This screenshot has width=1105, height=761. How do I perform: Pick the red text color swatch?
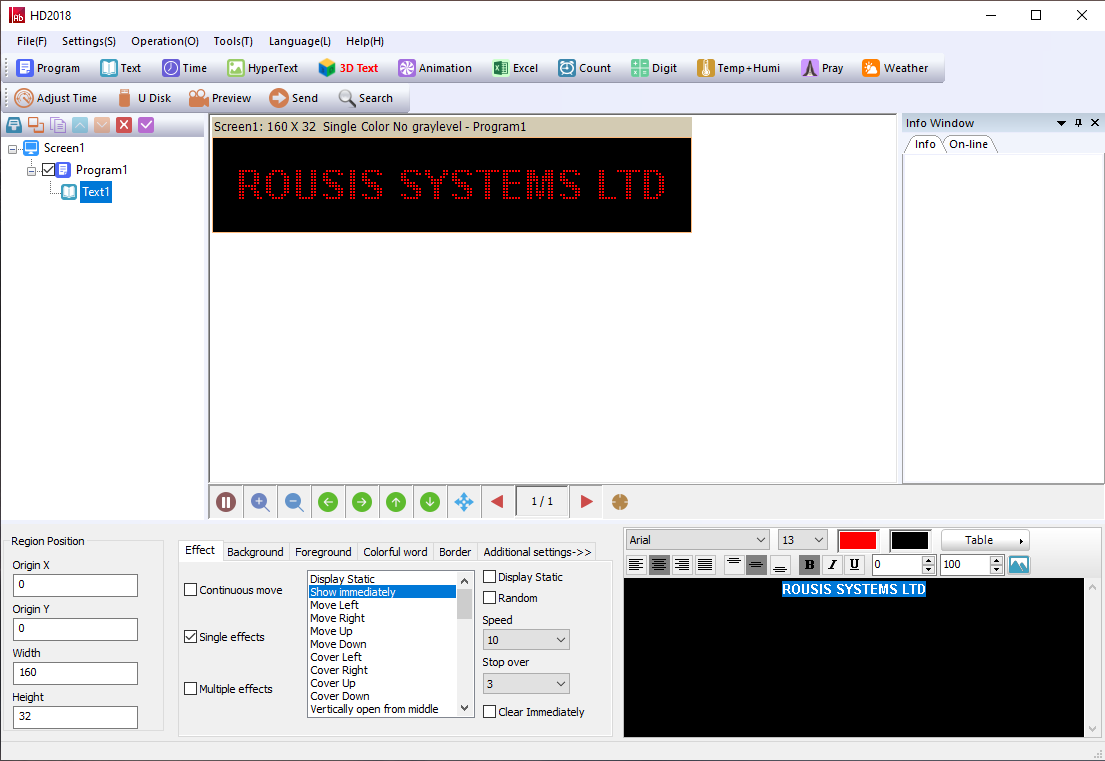click(x=858, y=540)
